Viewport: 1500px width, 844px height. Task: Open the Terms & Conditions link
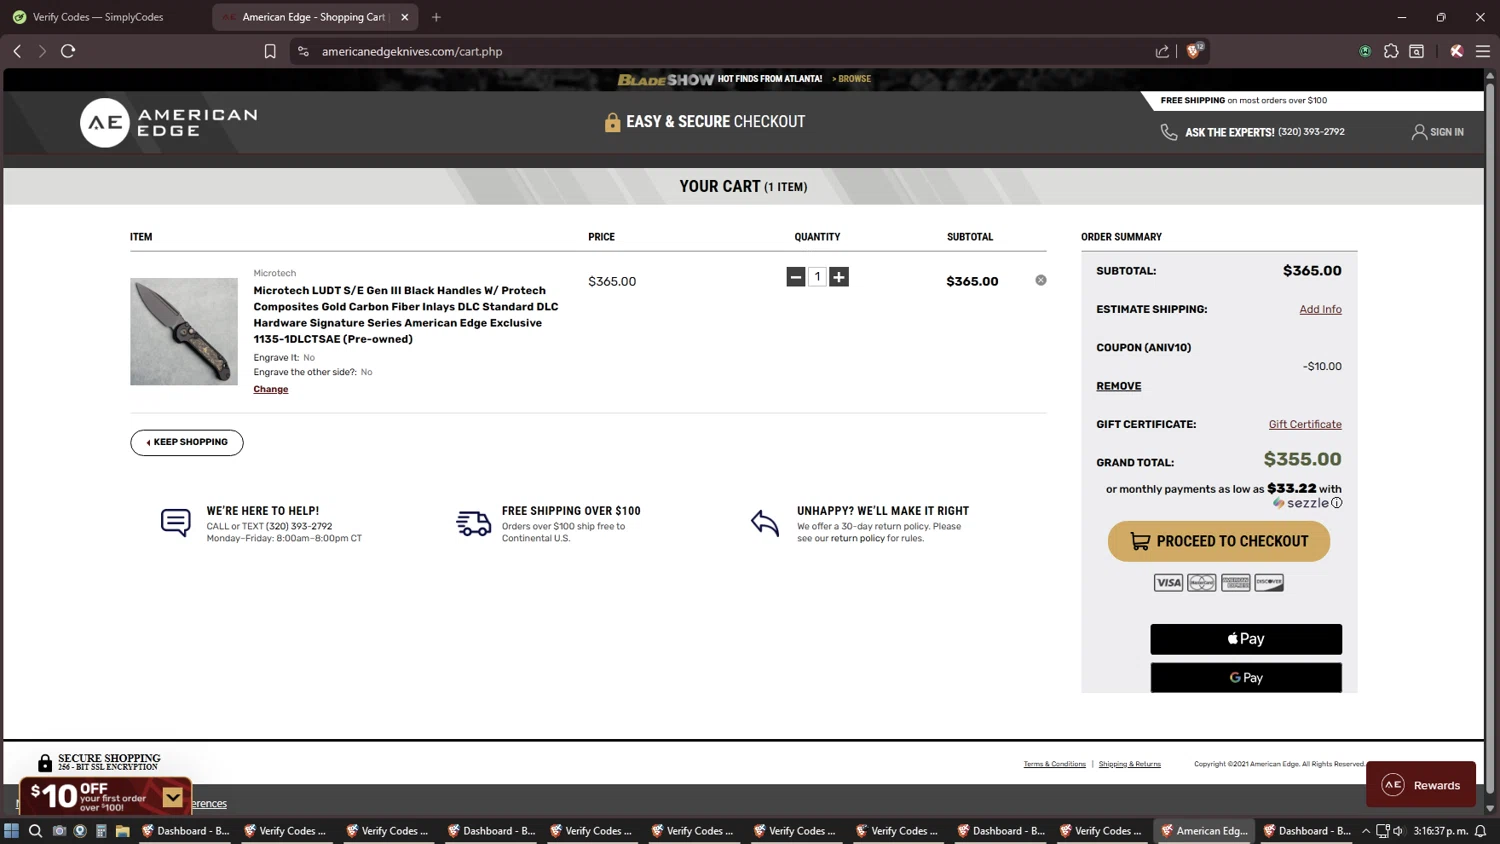click(1054, 764)
